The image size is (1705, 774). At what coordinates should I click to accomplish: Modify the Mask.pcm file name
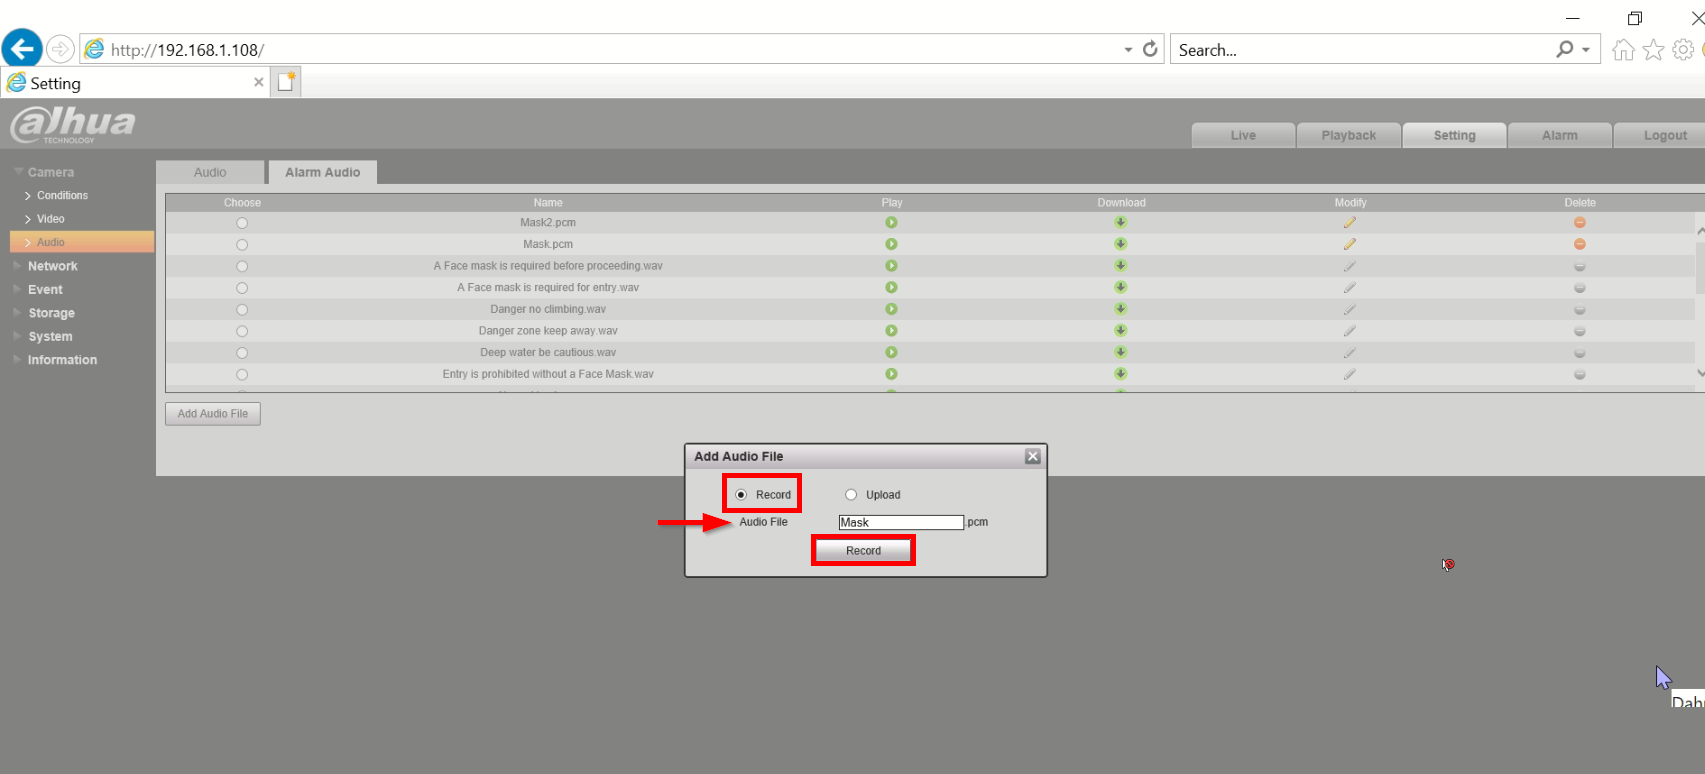click(x=1350, y=244)
